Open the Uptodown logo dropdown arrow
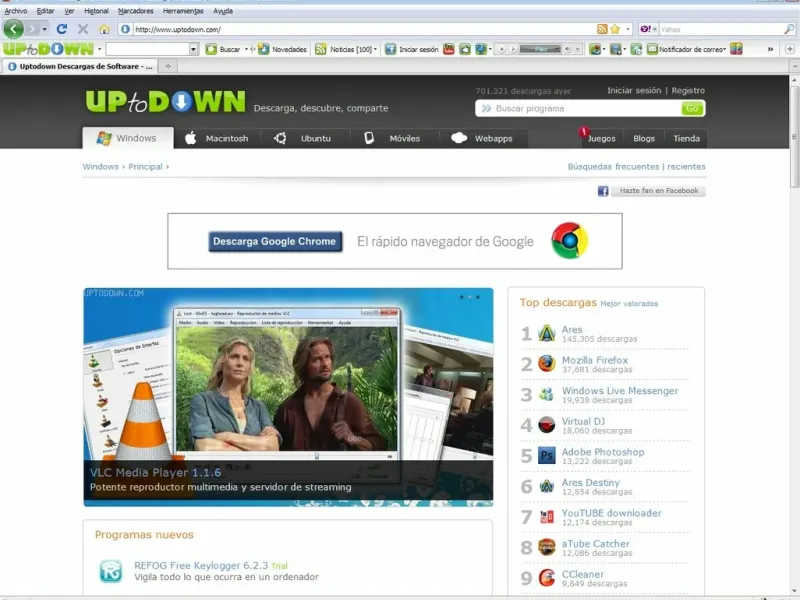The image size is (800, 600). (x=99, y=49)
